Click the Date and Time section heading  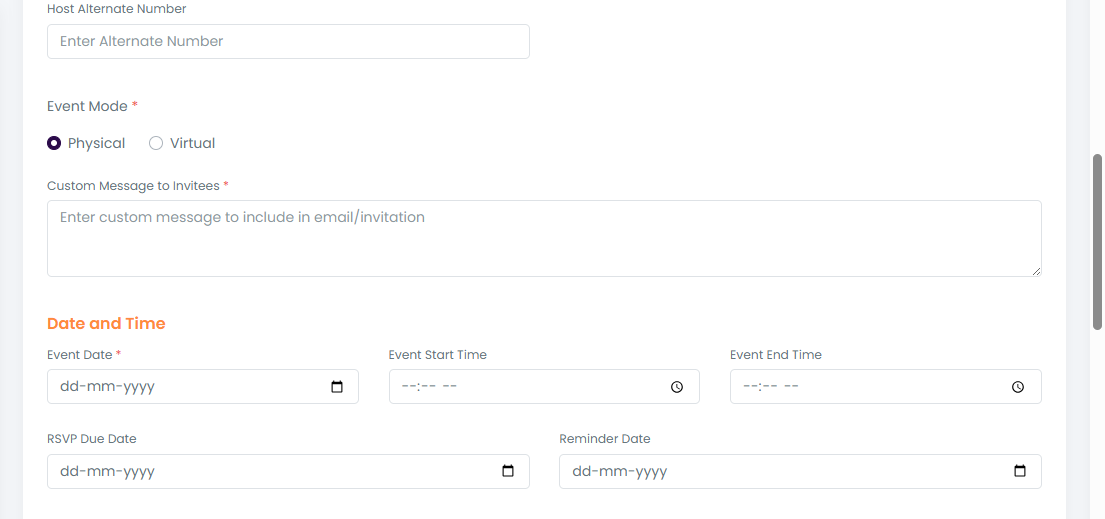pyautogui.click(x=106, y=324)
